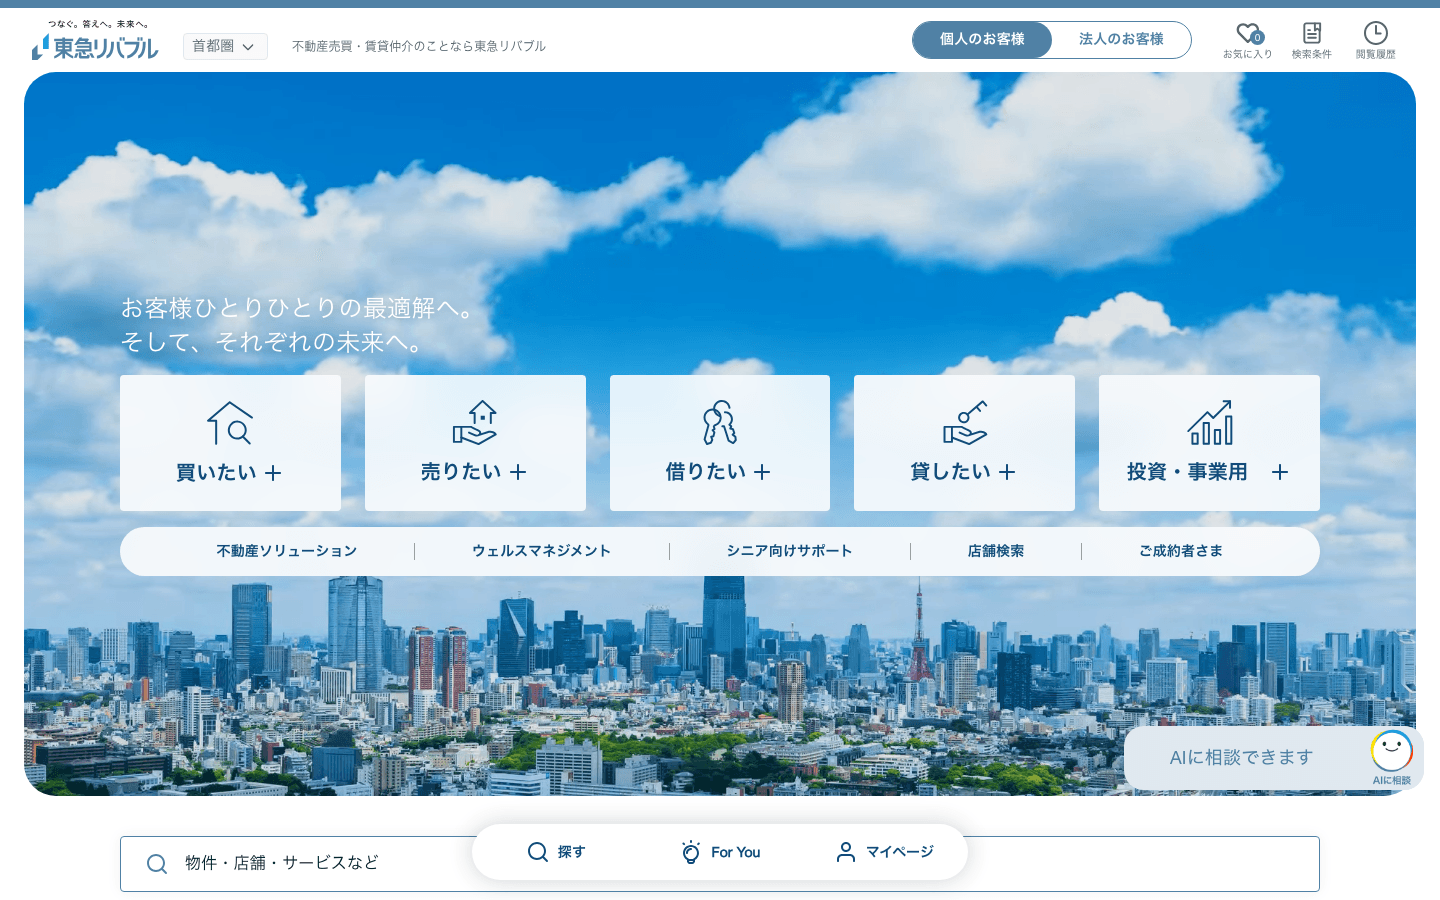Image resolution: width=1440 pixels, height=900 pixels.
Task: Open ウェルスマネジメント menu item
Action: coord(541,551)
